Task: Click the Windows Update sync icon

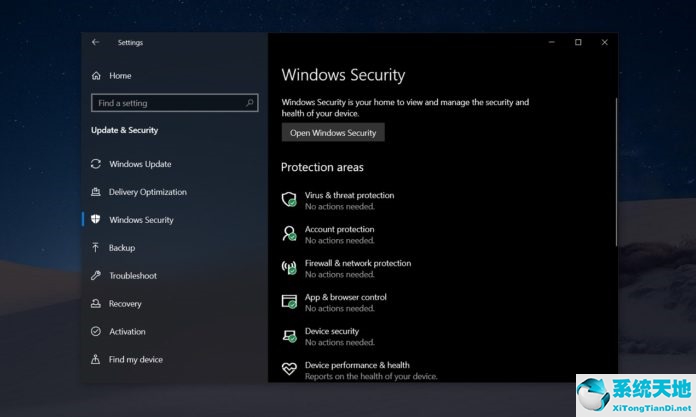Action: pos(96,164)
